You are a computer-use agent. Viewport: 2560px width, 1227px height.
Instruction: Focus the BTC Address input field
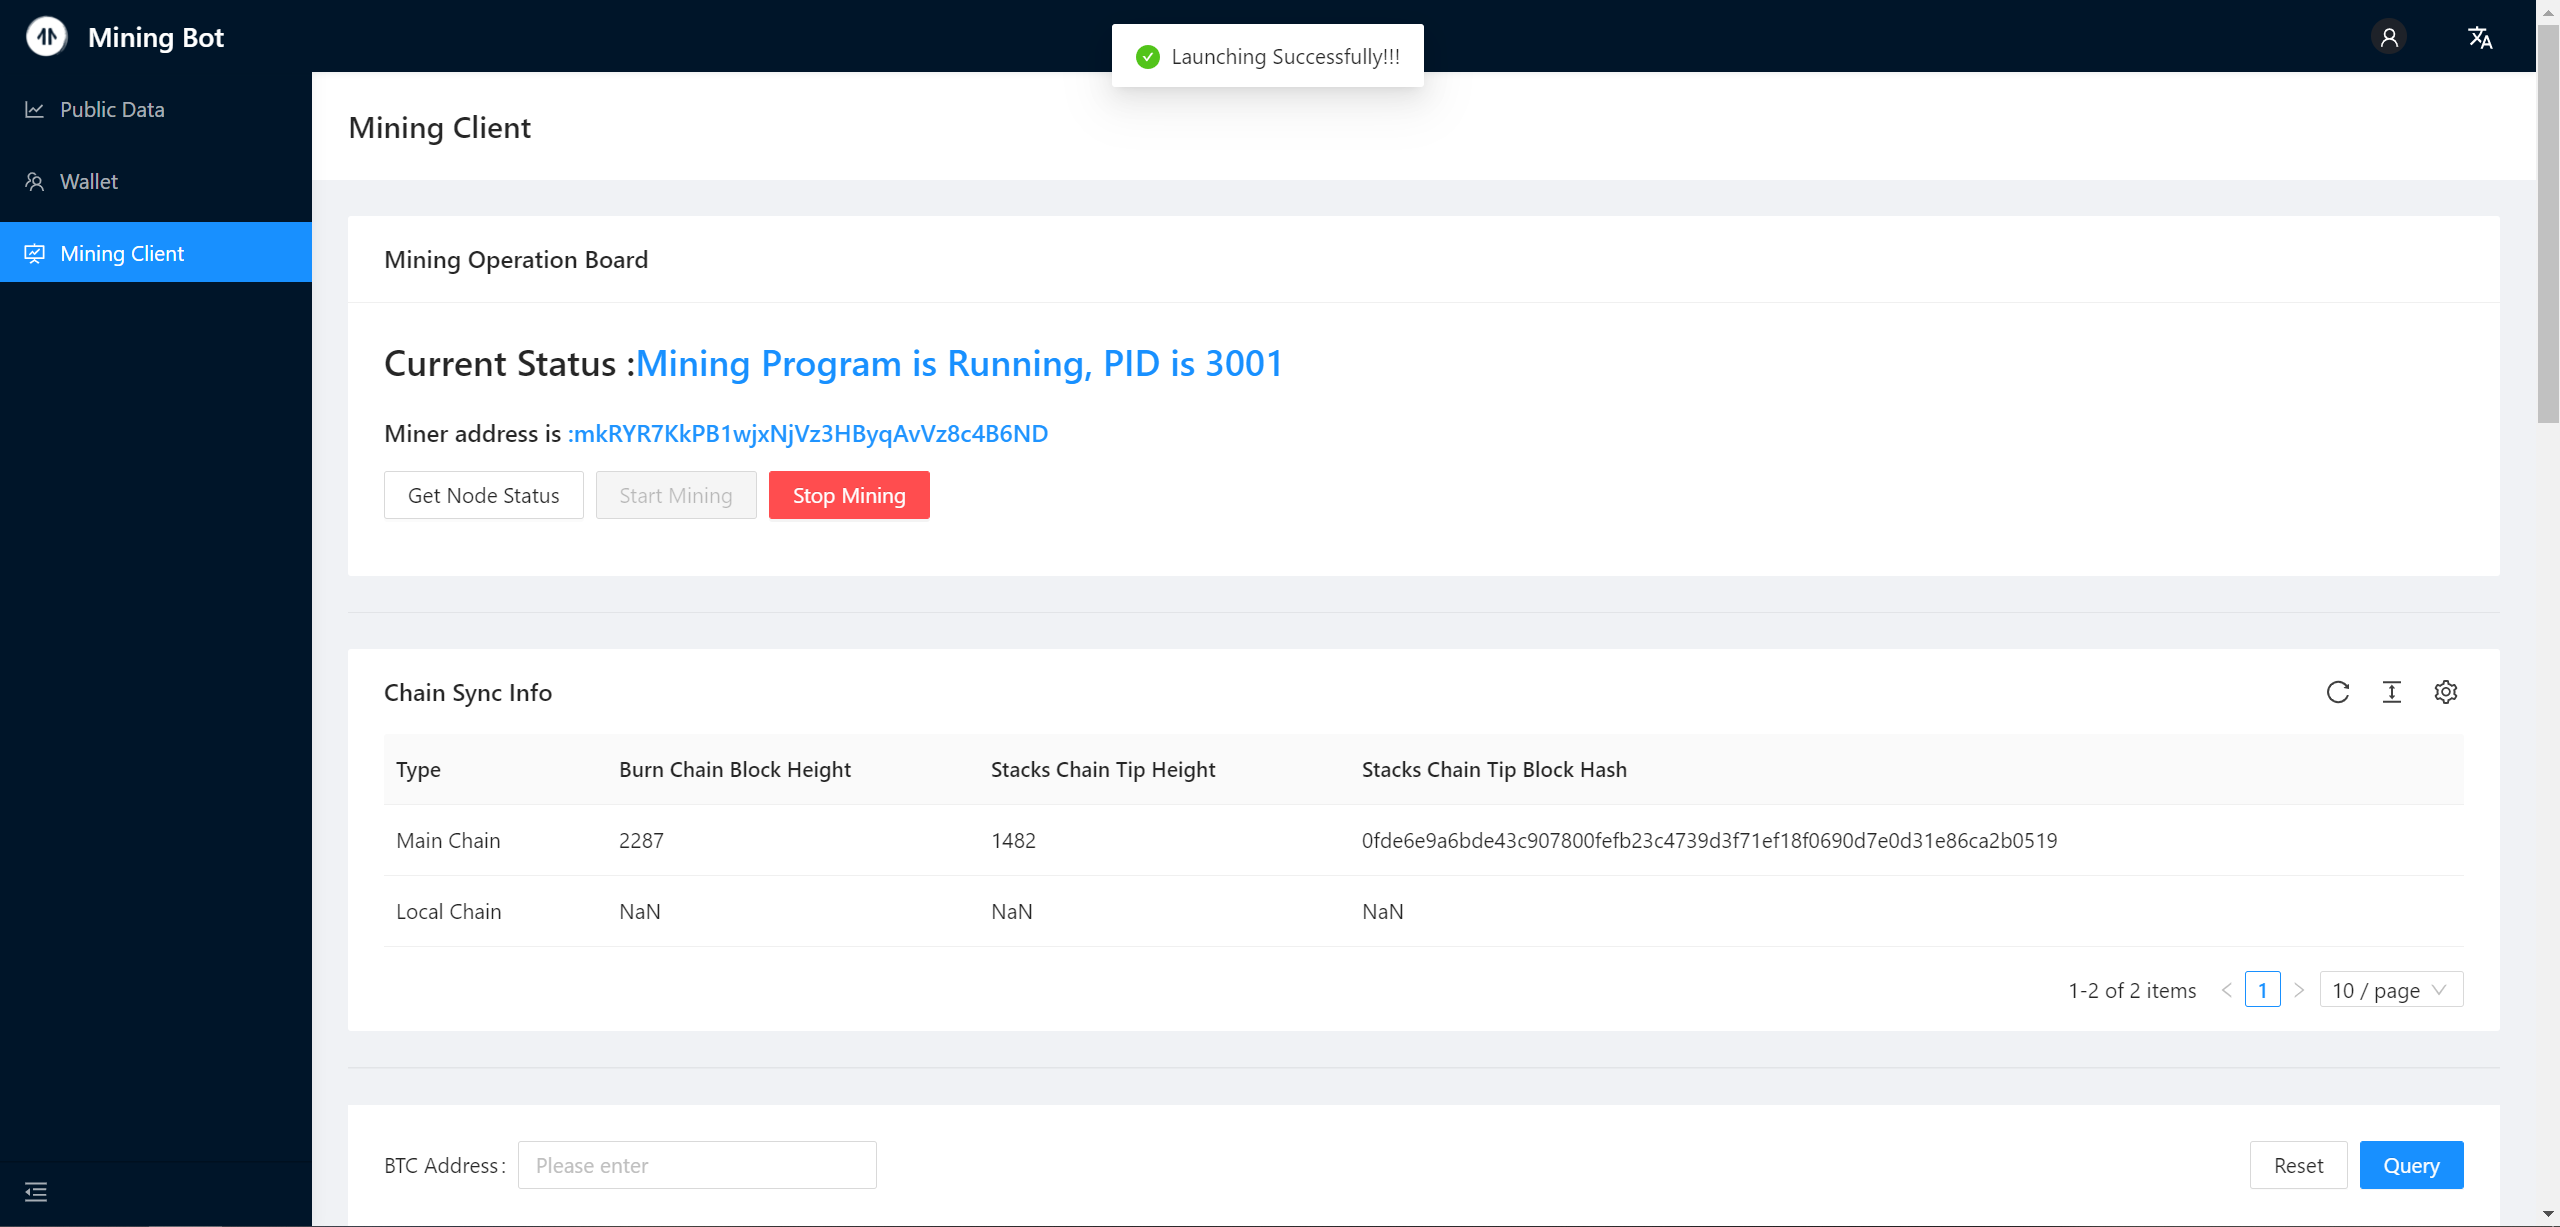pos(697,1165)
